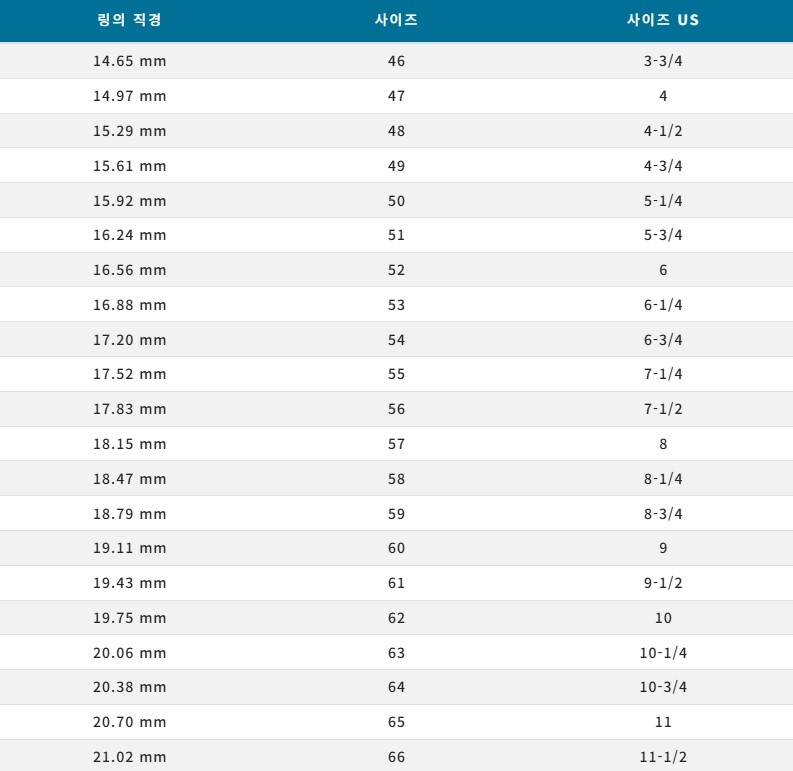Image resolution: width=793 pixels, height=771 pixels.
Task: Select the US size 7-1/2 cell
Action: point(663,409)
